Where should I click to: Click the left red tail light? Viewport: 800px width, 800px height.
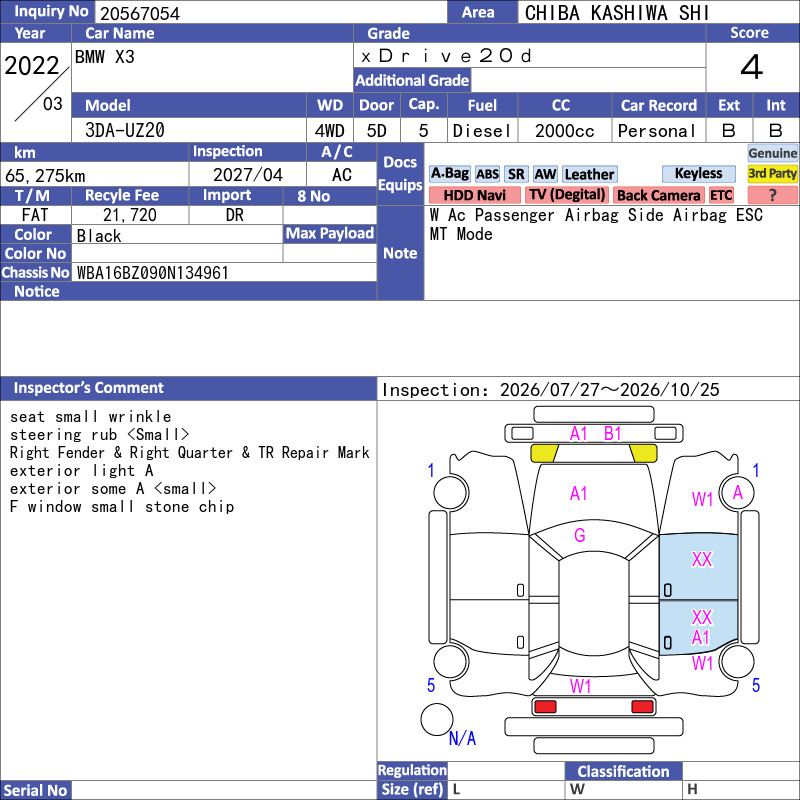pyautogui.click(x=545, y=707)
